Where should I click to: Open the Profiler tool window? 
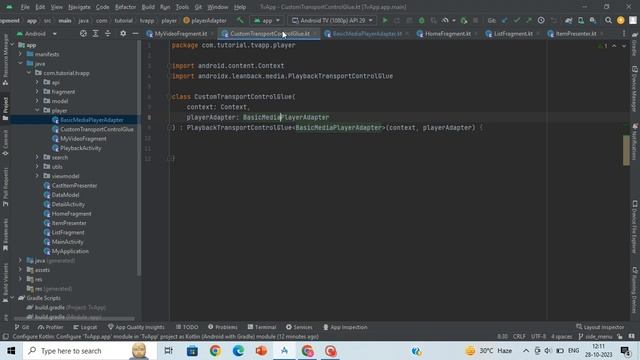50,327
